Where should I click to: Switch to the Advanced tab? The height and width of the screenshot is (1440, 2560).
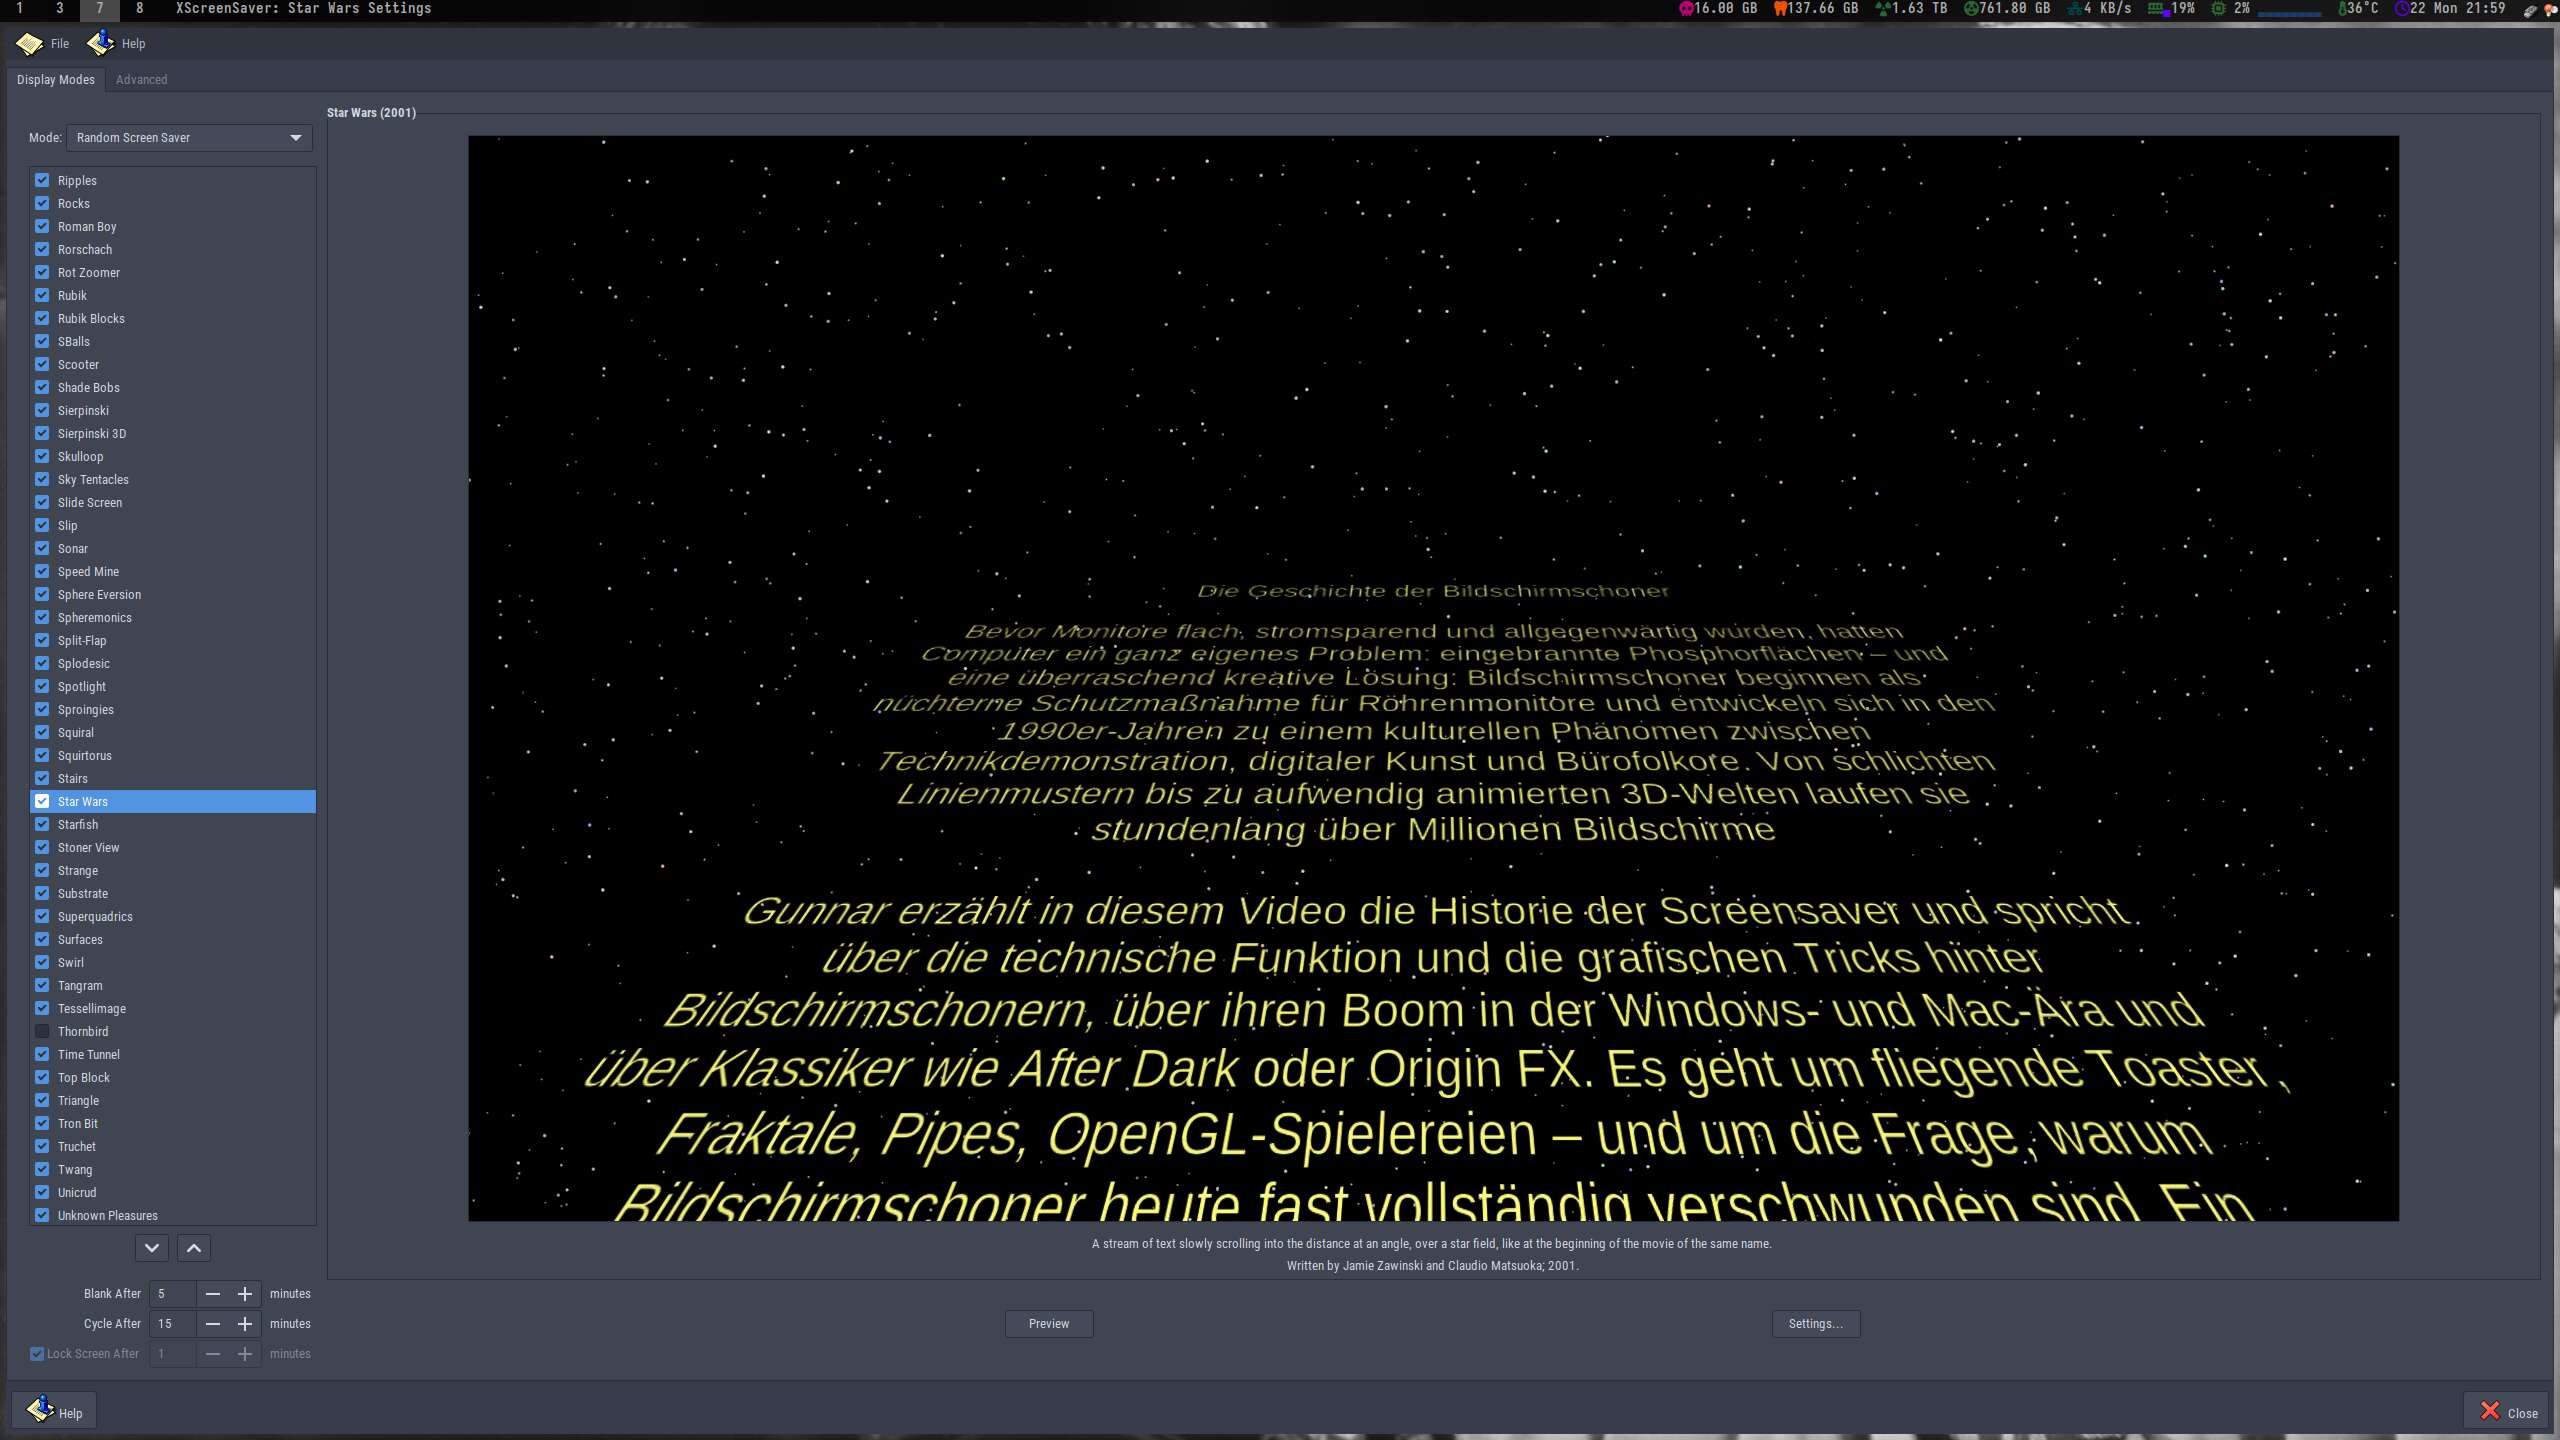tap(141, 80)
